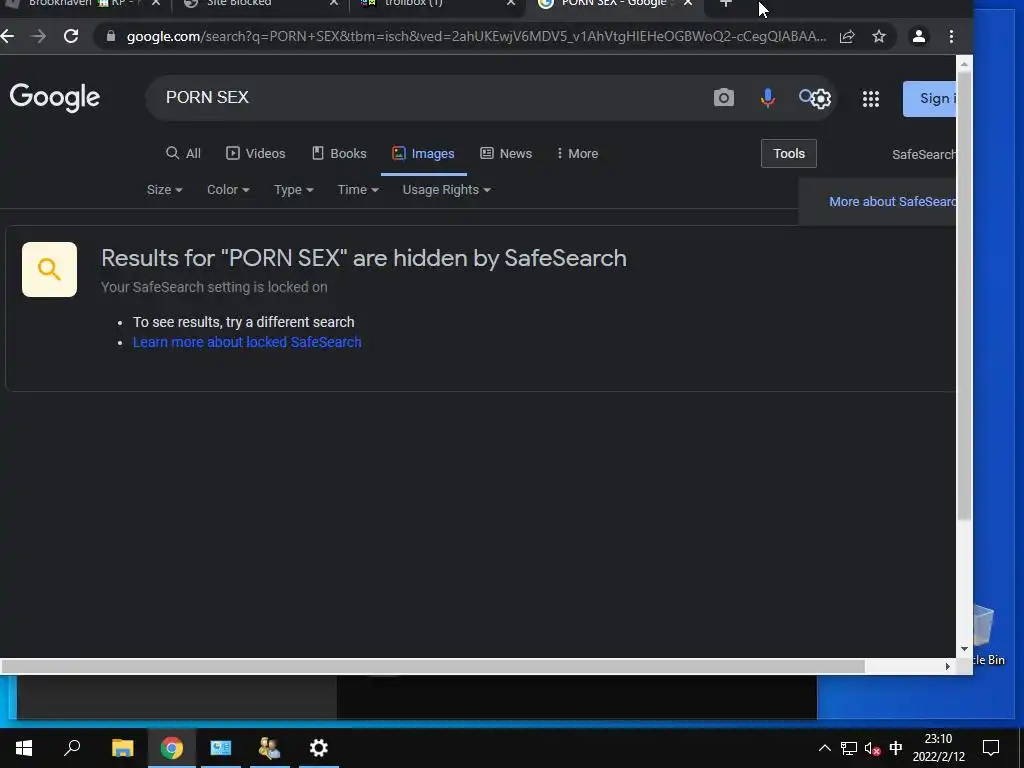Click the Google logo
The width and height of the screenshot is (1024, 768).
coord(55,98)
